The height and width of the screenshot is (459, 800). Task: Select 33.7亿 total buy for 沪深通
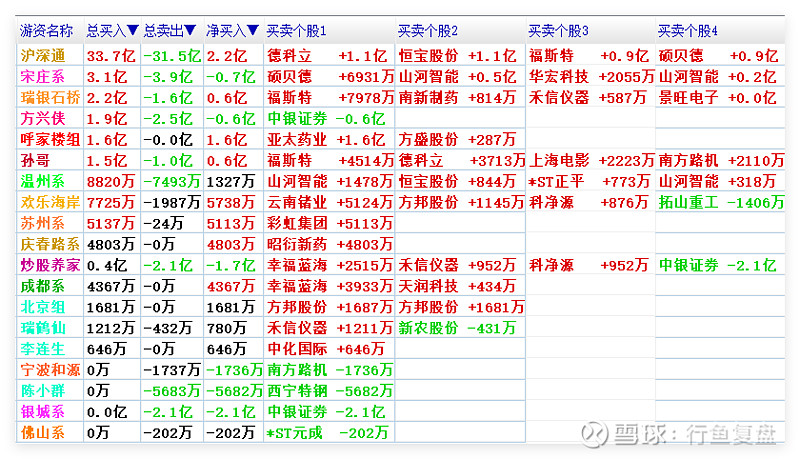(109, 55)
